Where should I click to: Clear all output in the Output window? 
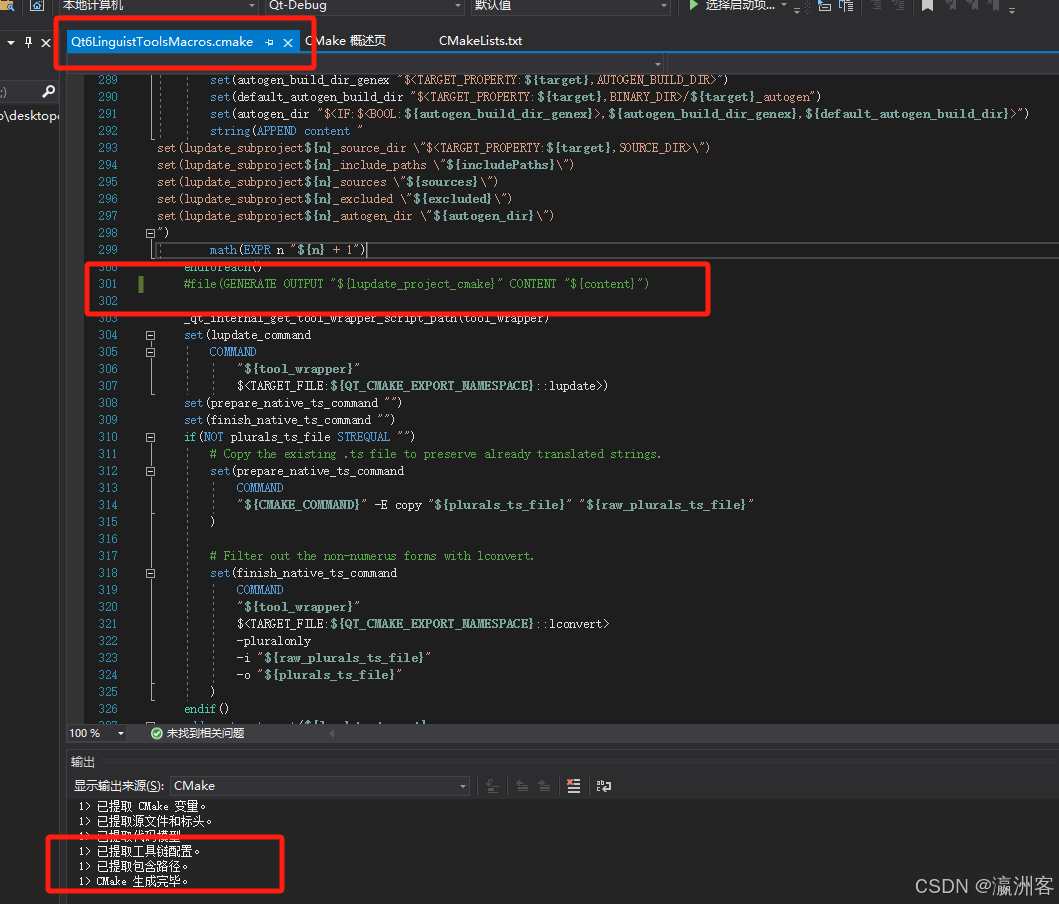point(572,786)
